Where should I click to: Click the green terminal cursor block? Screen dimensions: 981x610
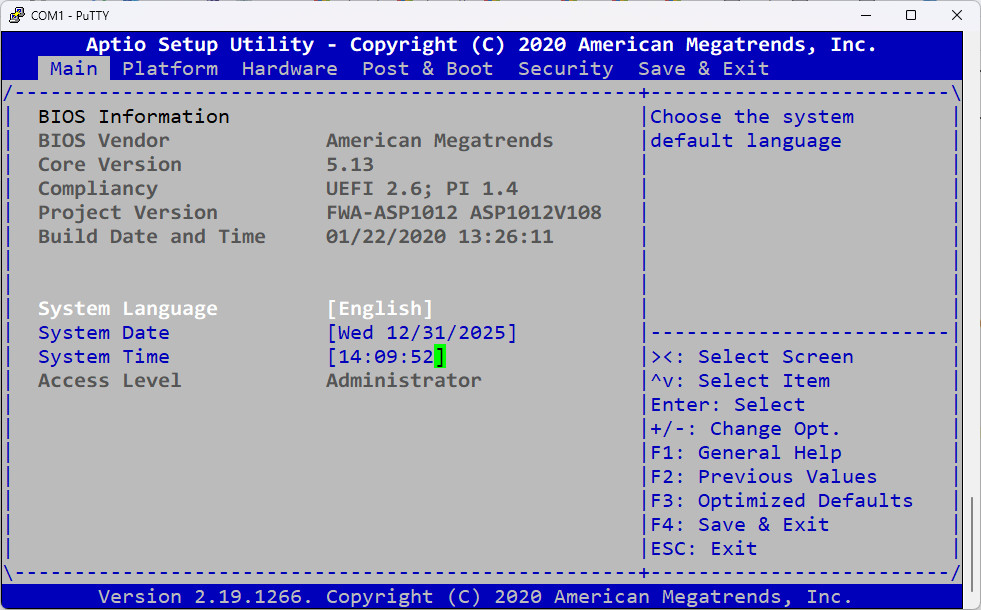click(440, 357)
